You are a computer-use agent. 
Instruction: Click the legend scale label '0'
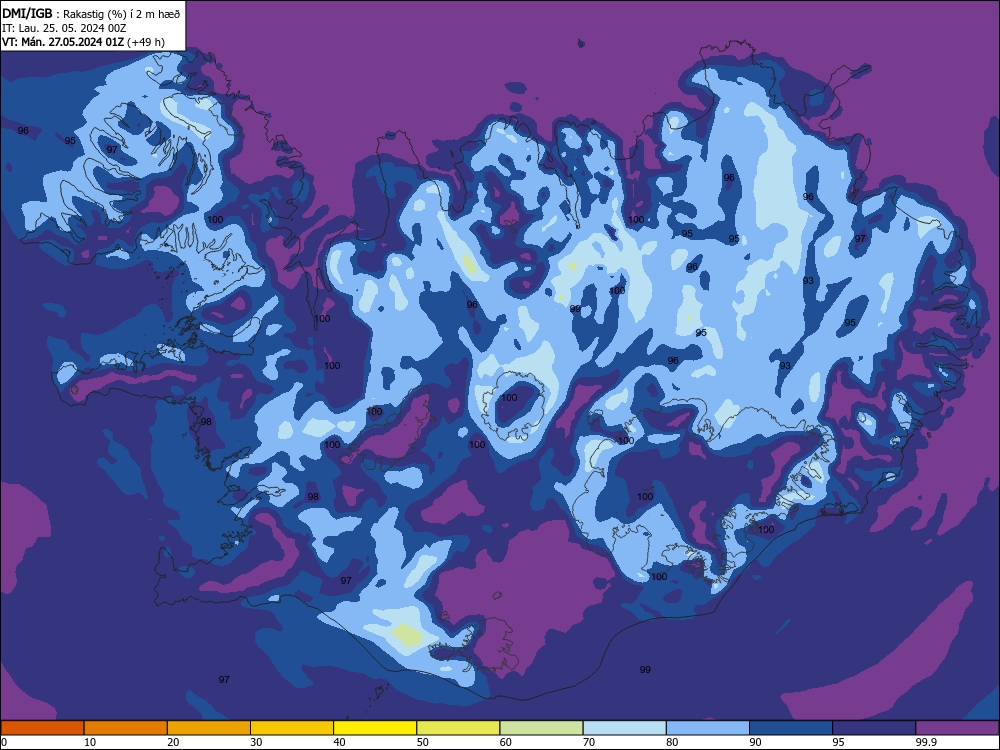[x=4, y=742]
